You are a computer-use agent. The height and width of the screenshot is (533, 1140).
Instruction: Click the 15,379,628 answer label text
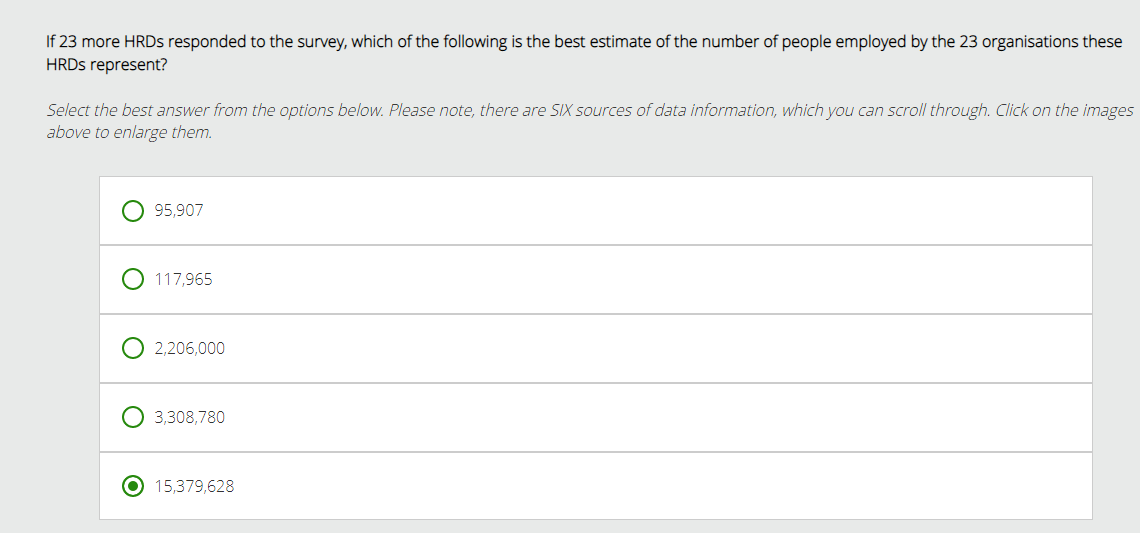(x=194, y=487)
